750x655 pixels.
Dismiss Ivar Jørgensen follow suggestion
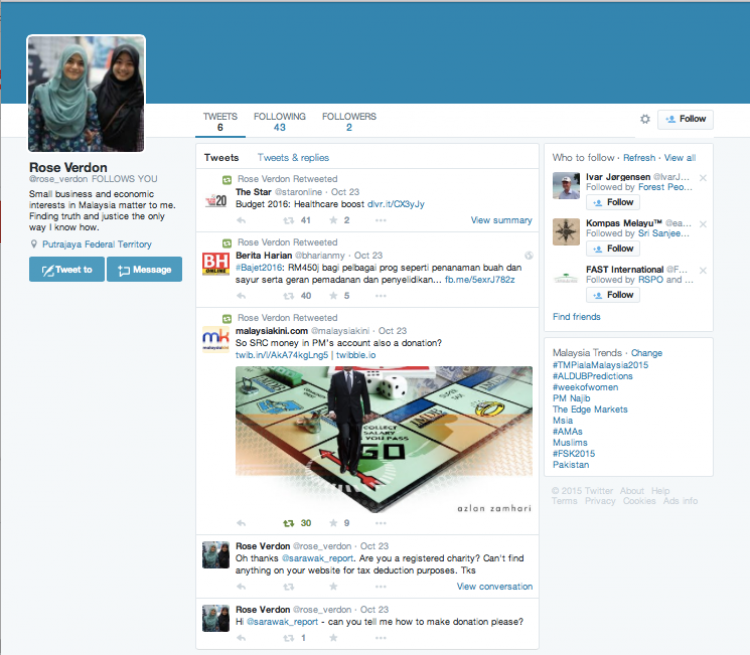pos(703,178)
